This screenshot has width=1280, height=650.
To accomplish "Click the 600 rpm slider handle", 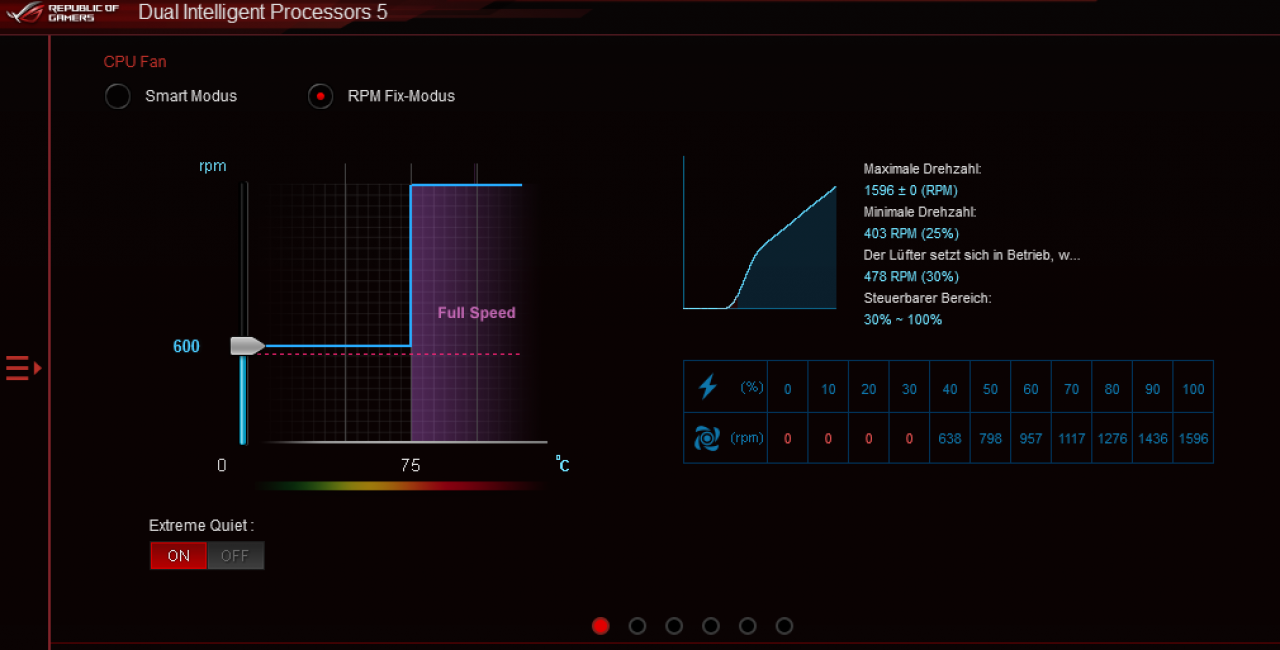I will click(247, 346).
